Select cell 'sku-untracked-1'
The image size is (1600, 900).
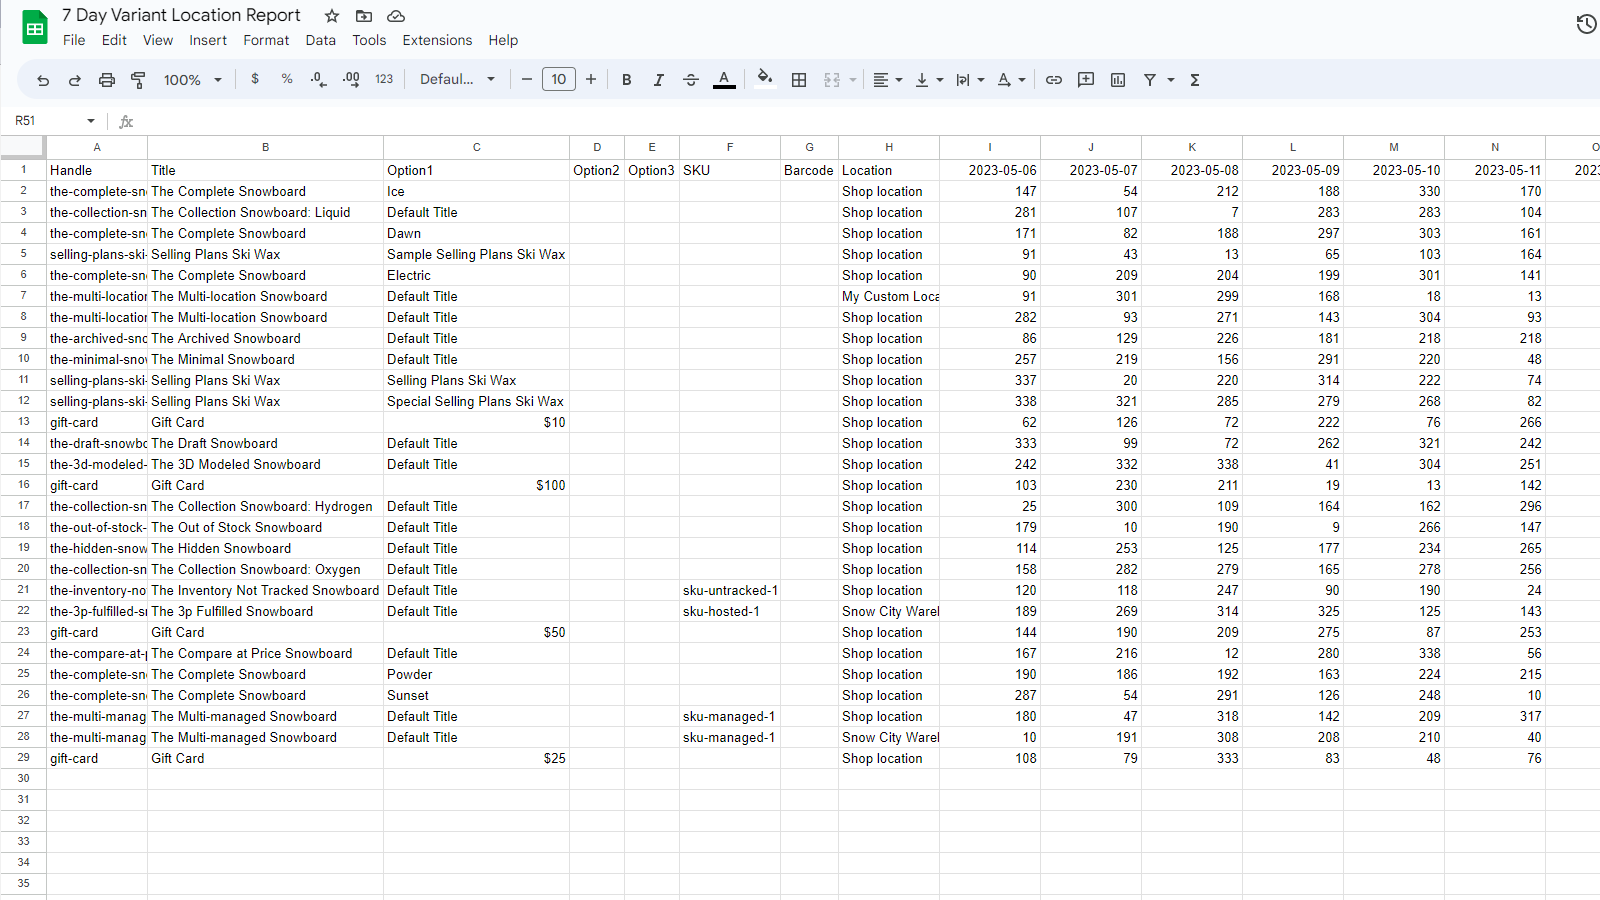click(x=730, y=590)
